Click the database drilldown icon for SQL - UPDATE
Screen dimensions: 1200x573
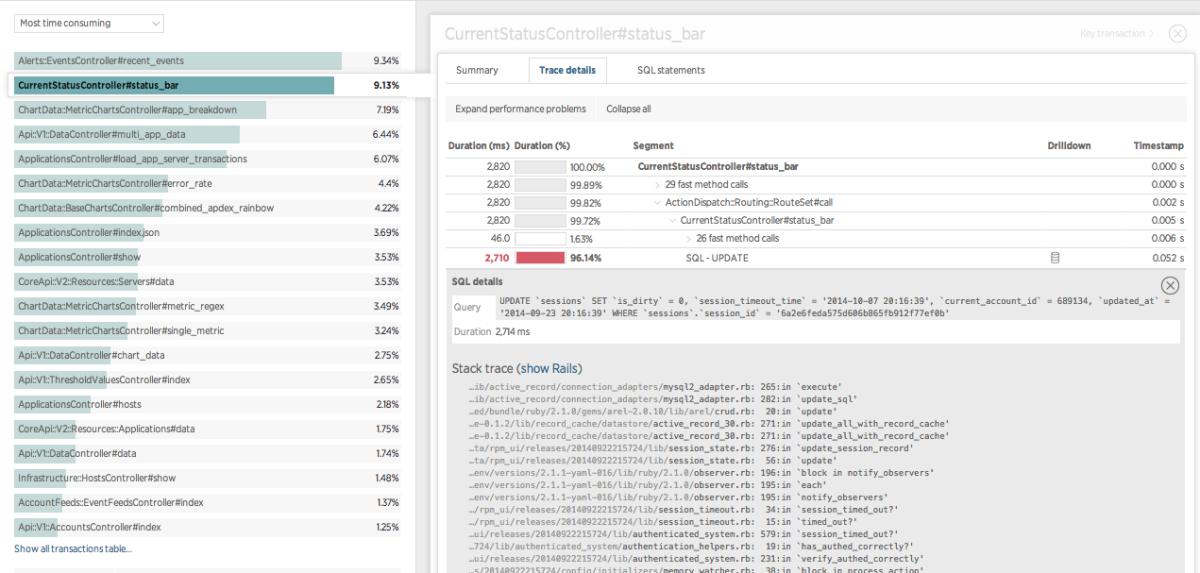[1053, 258]
